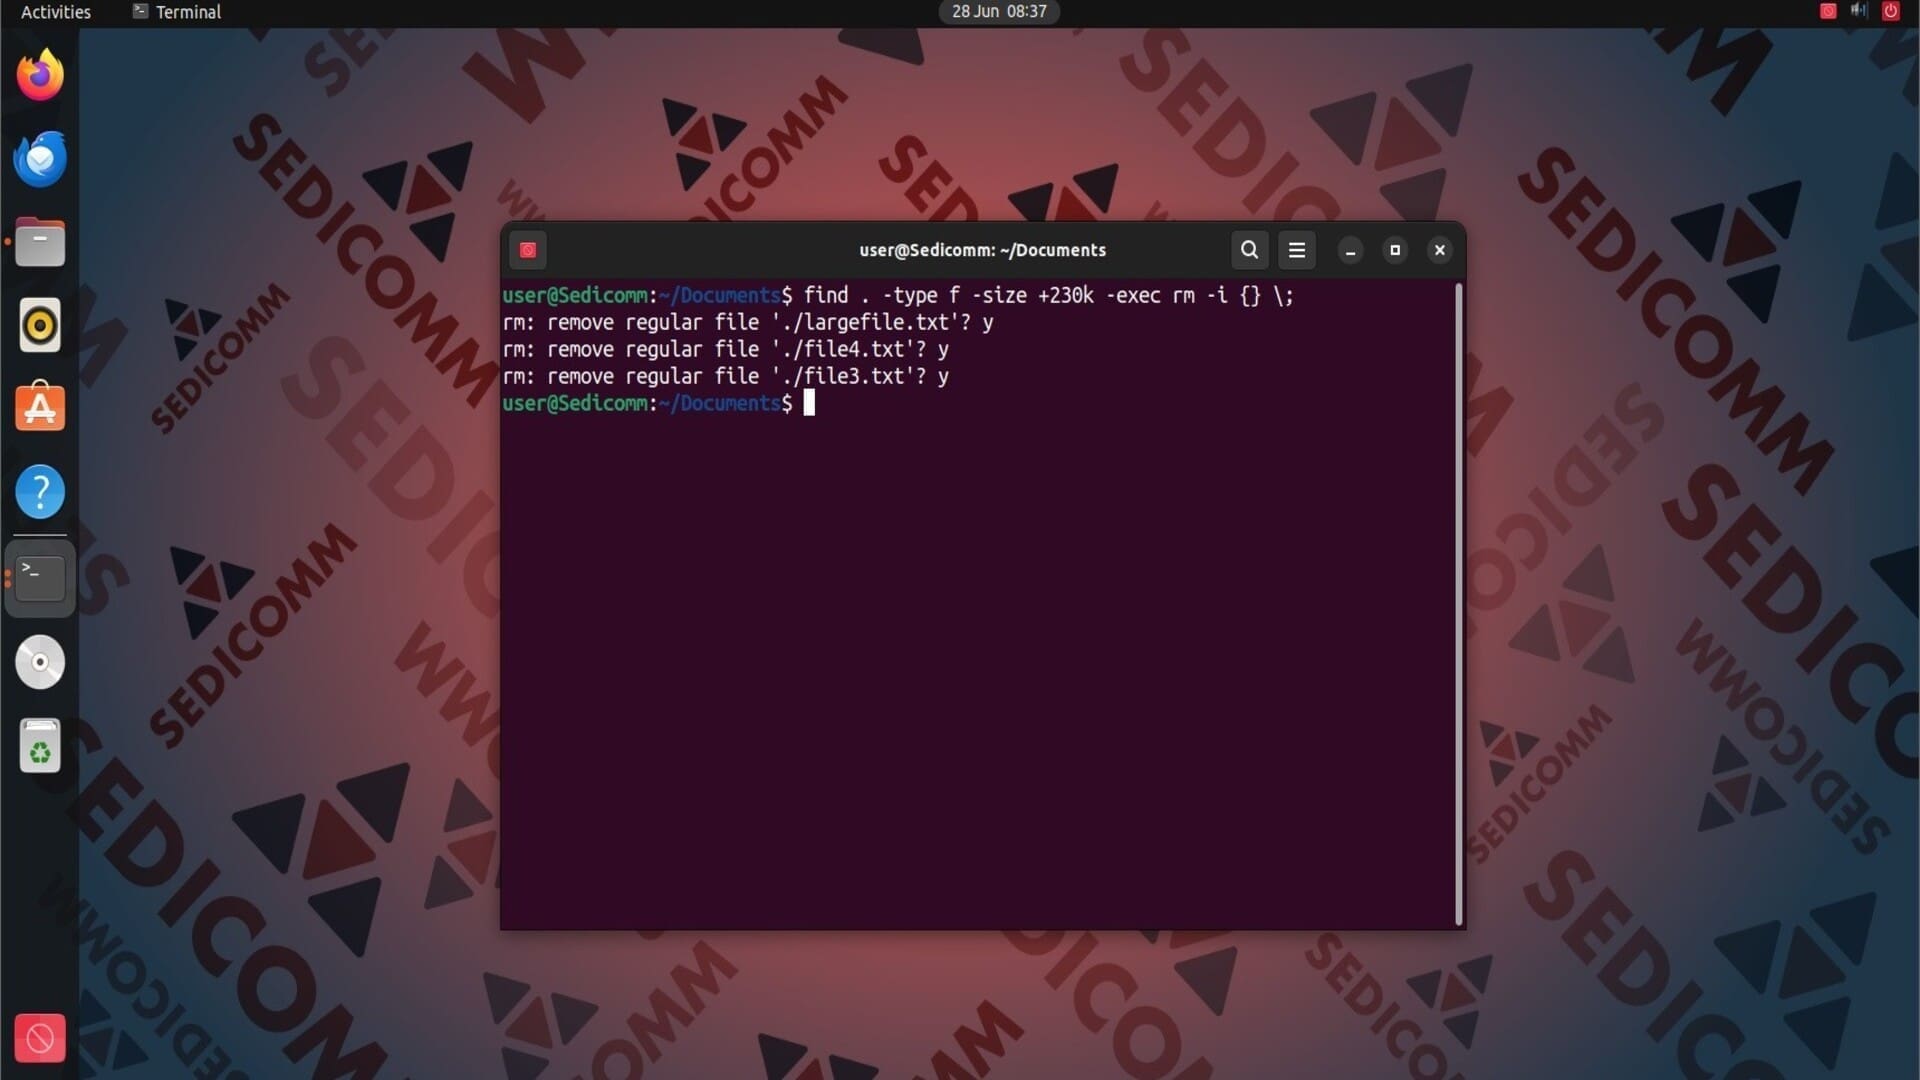Open Ubuntu Software store icon
The image size is (1920, 1080).
pos(40,408)
